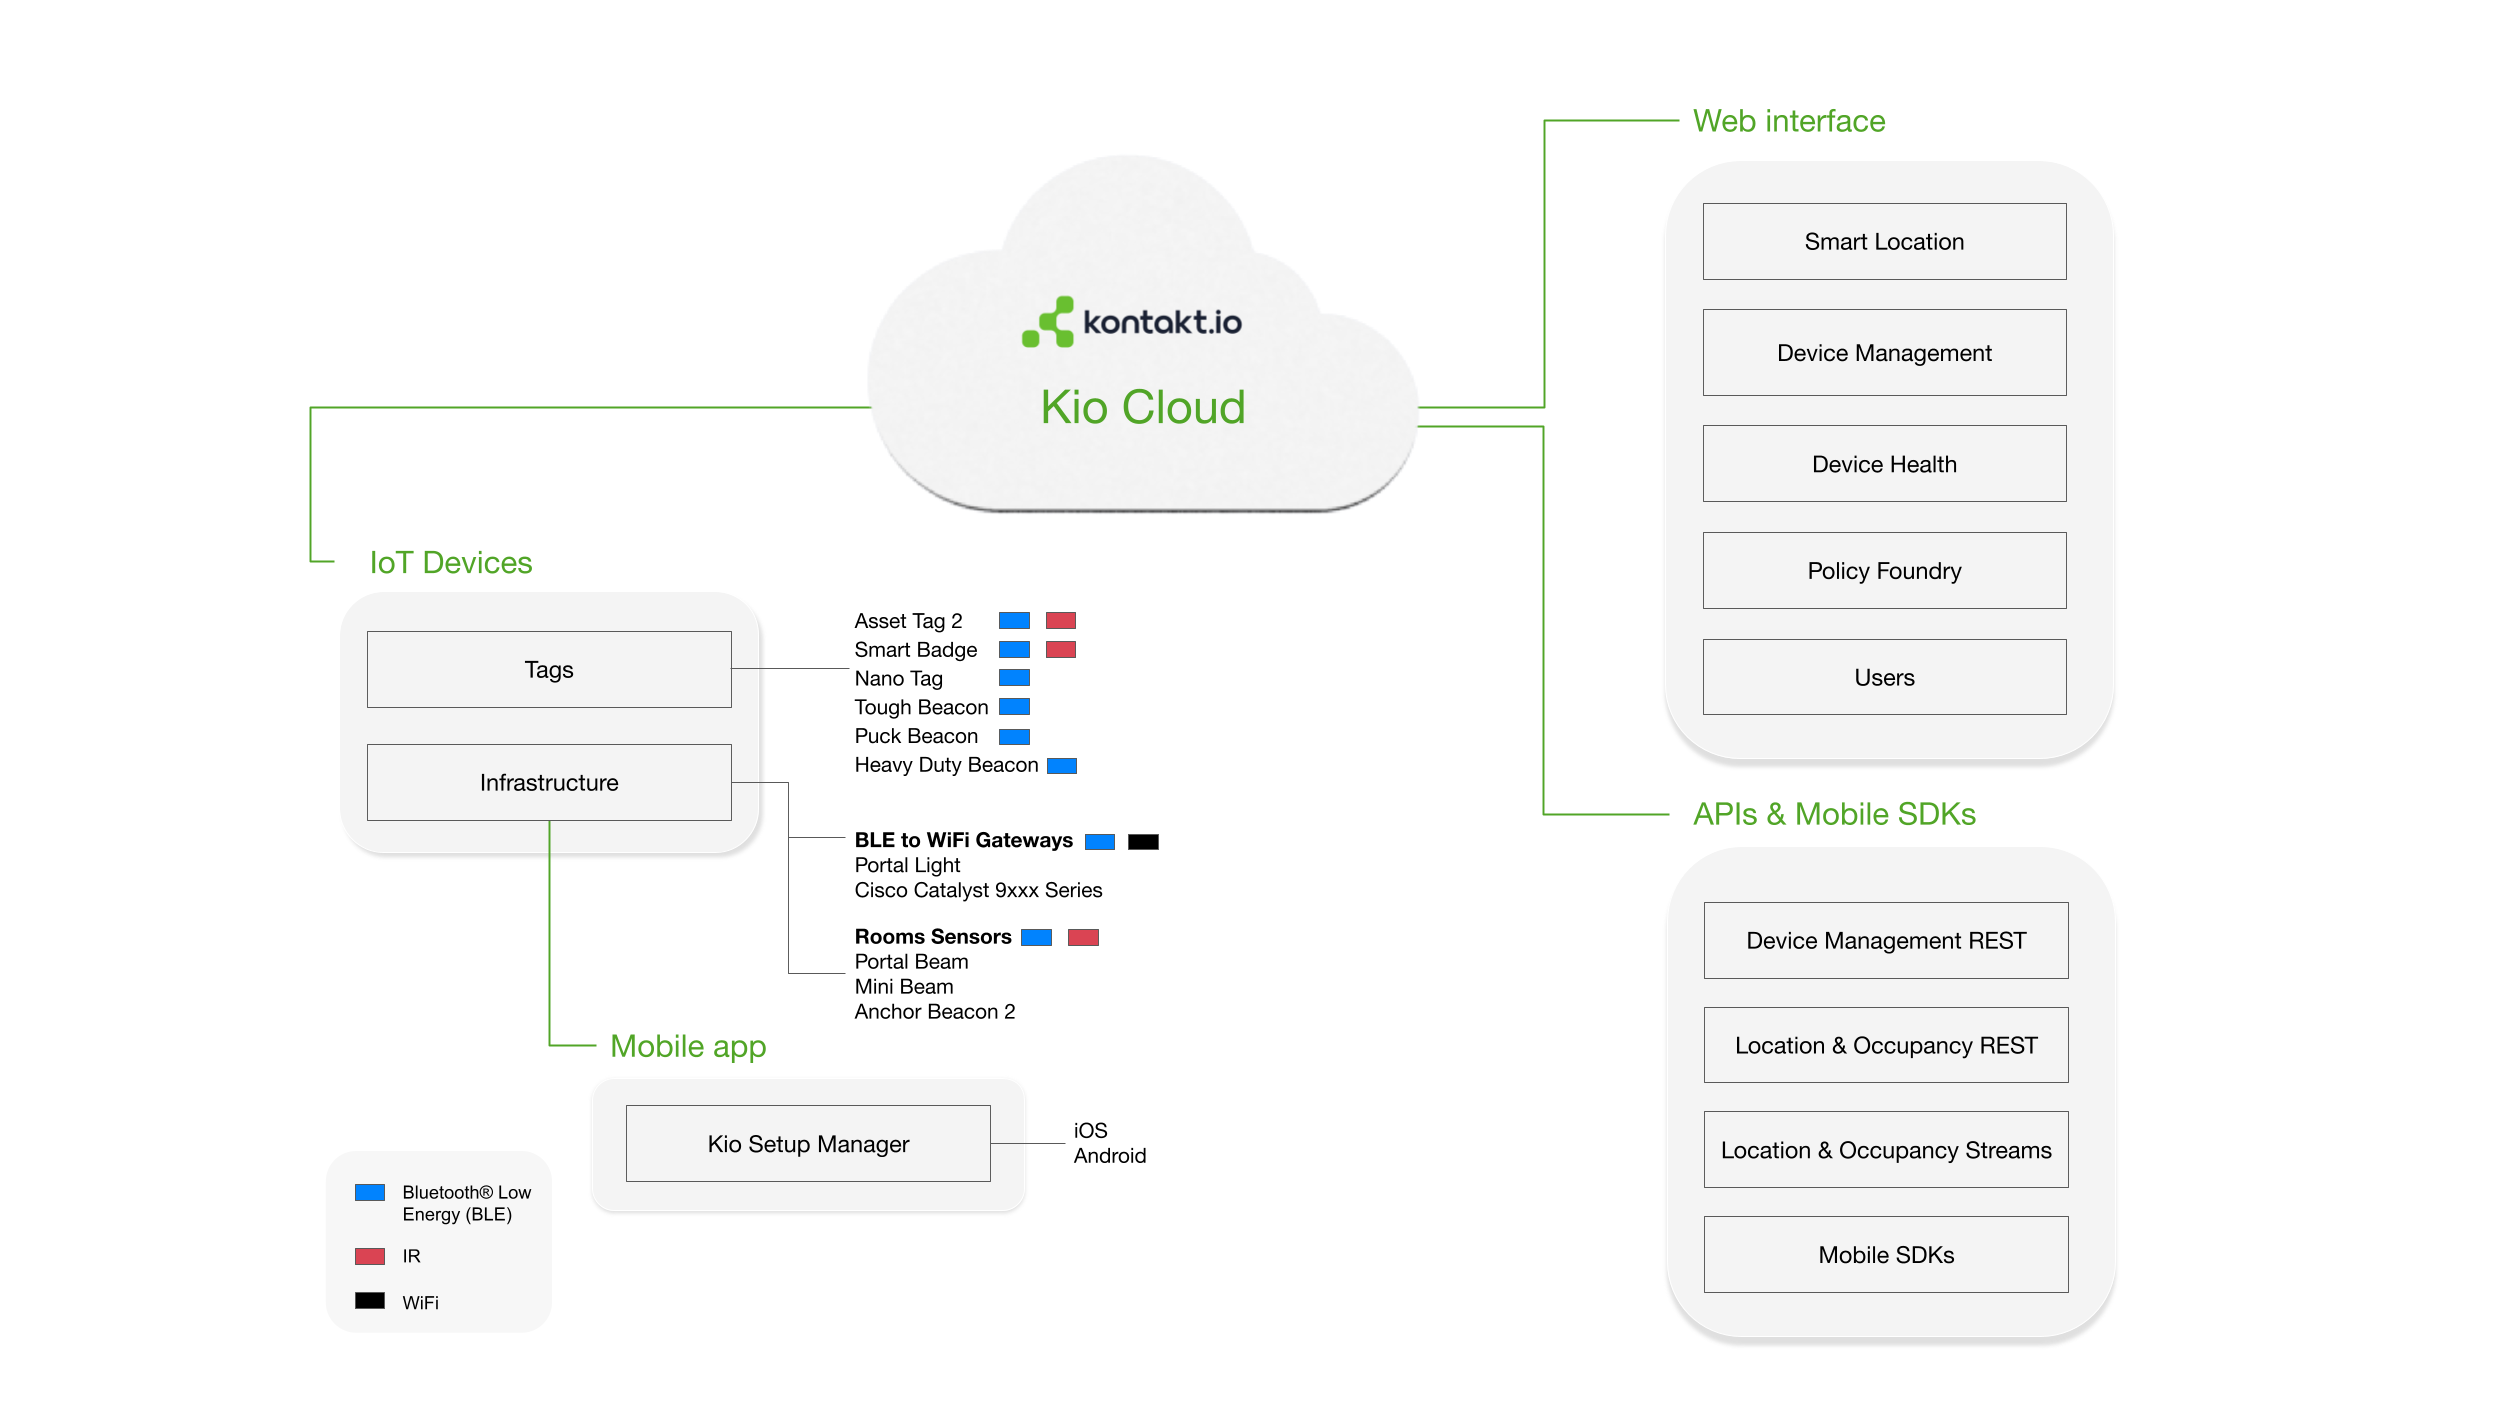This screenshot has width=2500, height=1406.
Task: Click the blue swatch beside Nano Tag
Action: 1014,678
